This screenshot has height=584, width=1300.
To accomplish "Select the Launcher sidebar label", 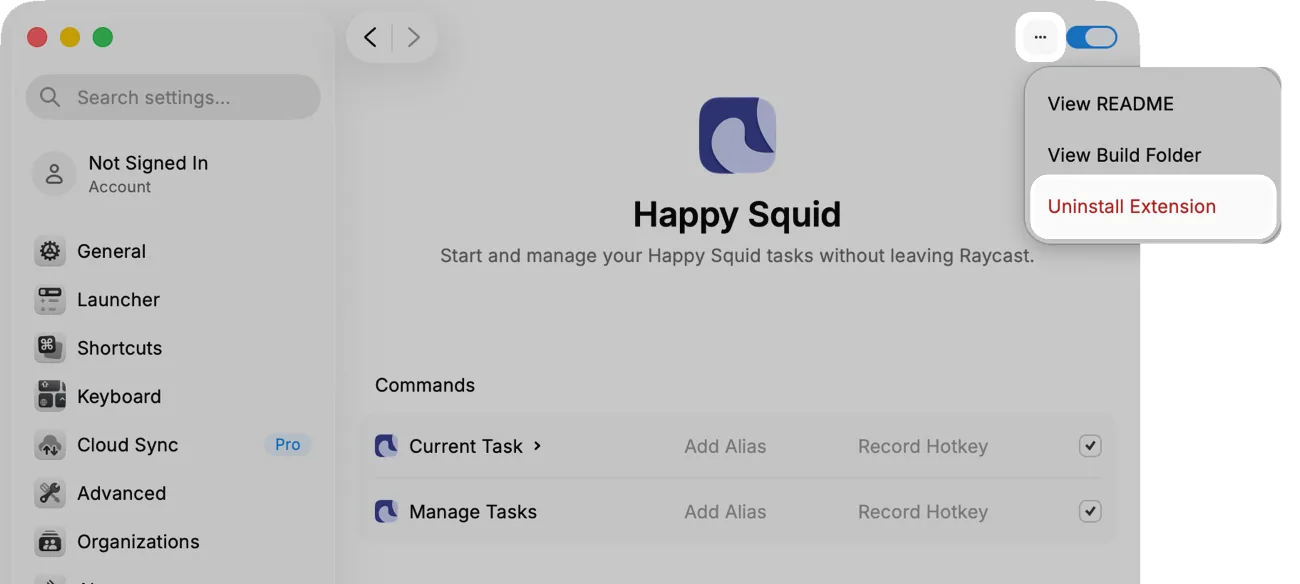I will (x=118, y=300).
